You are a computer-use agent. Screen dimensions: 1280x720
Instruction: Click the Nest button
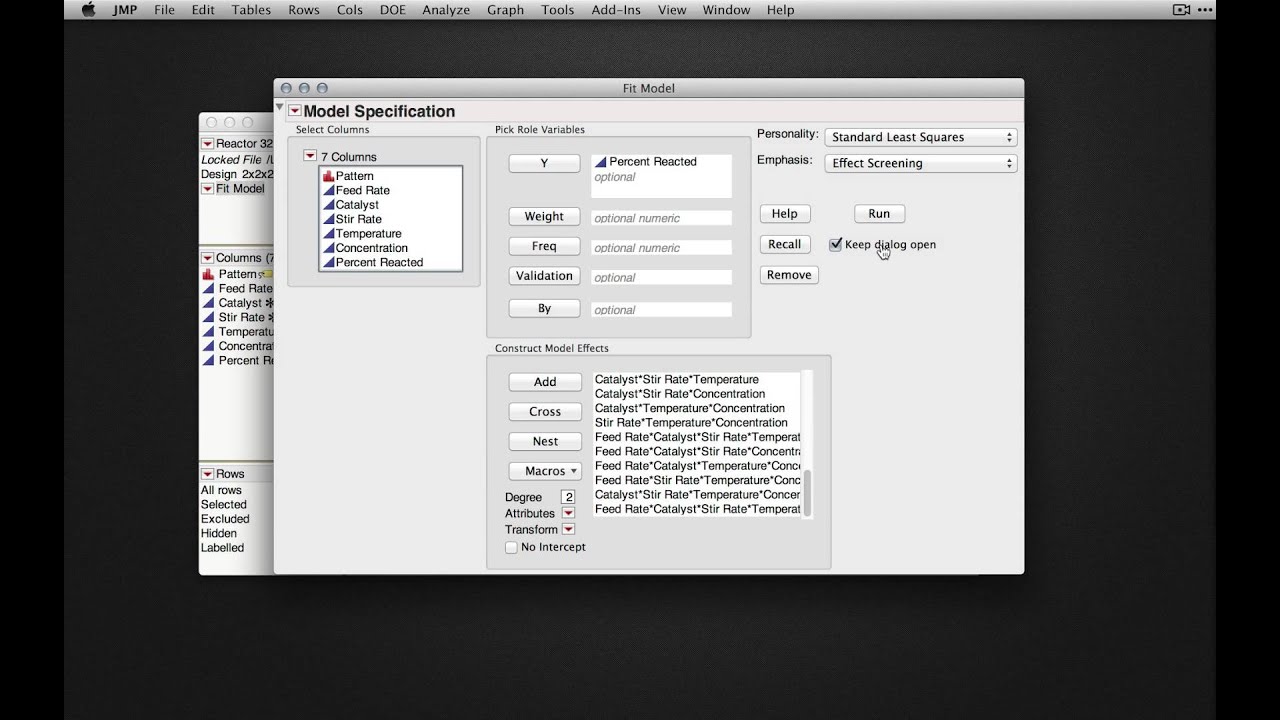545,441
